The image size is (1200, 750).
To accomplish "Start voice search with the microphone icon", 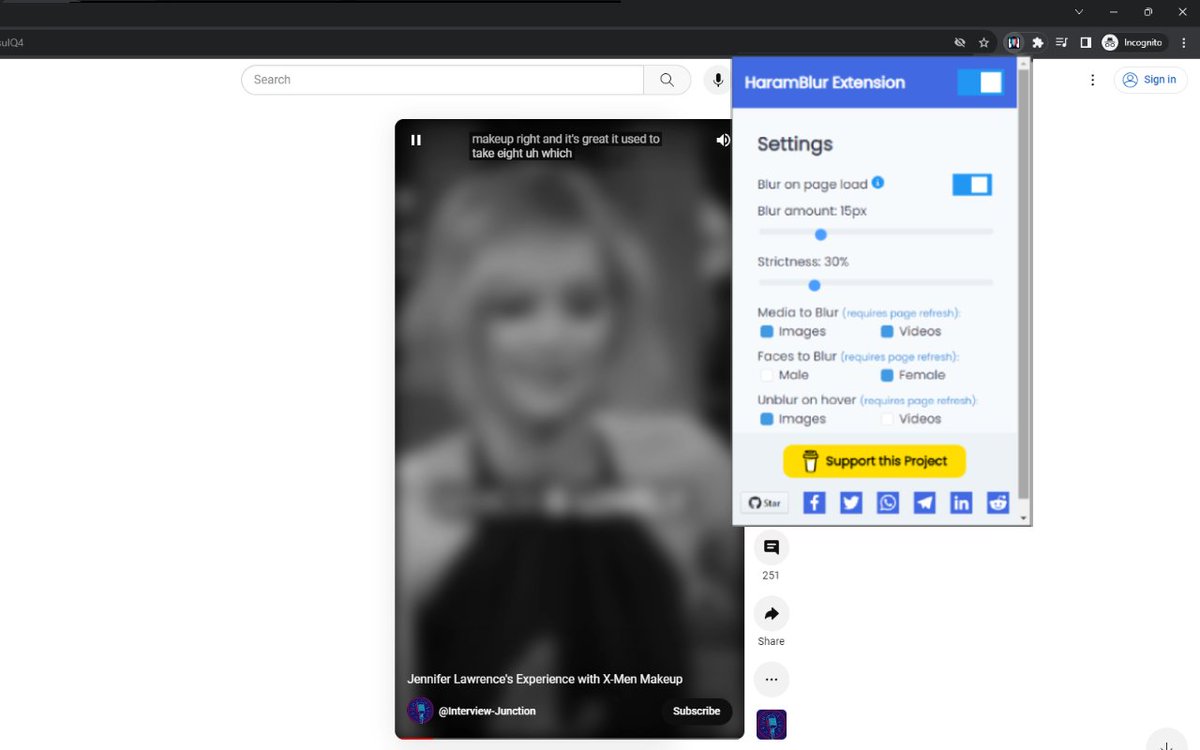I will pos(718,80).
